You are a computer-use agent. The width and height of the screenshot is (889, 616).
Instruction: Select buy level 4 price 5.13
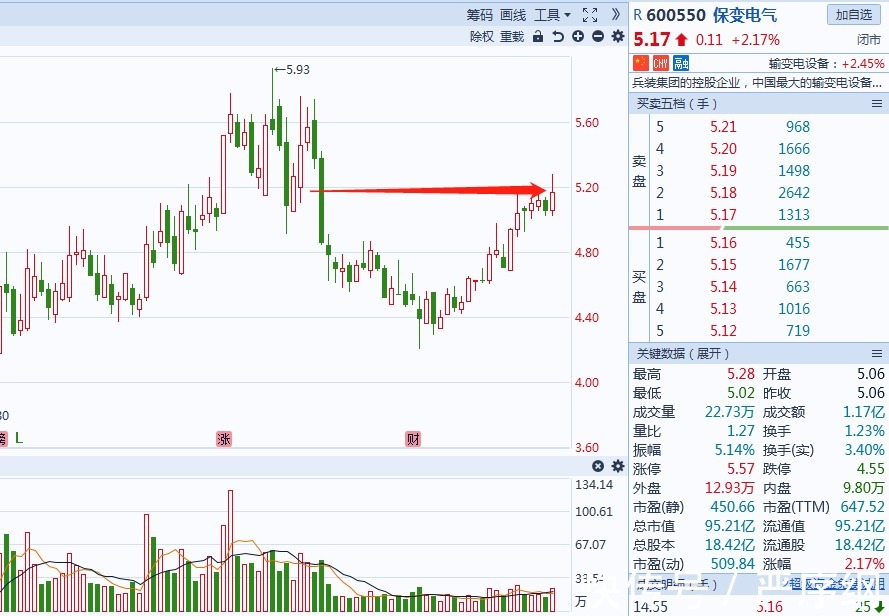723,309
